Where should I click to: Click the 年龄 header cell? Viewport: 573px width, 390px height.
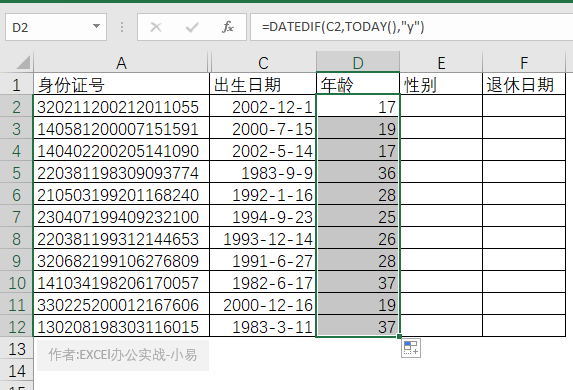click(358, 84)
